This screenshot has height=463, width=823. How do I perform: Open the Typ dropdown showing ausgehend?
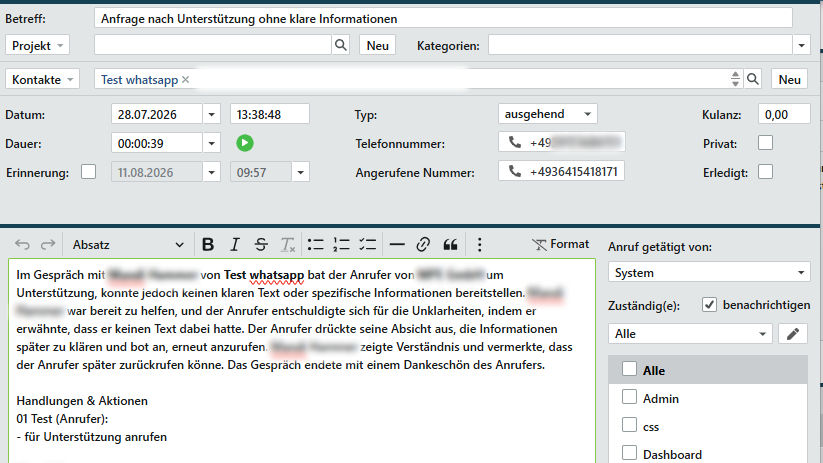point(547,114)
